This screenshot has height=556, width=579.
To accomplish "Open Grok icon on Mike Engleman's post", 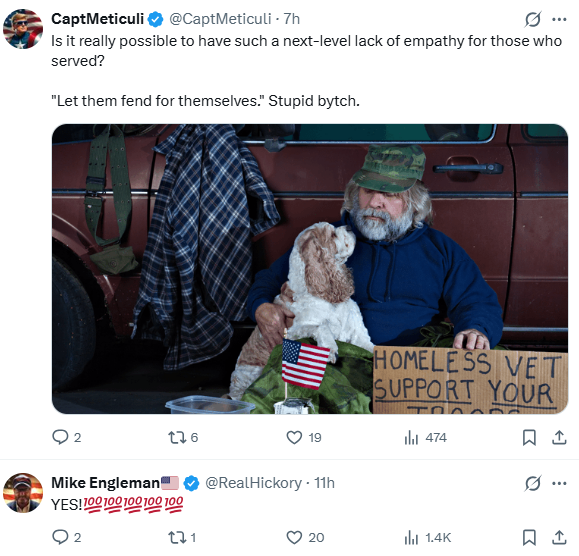I will (532, 483).
